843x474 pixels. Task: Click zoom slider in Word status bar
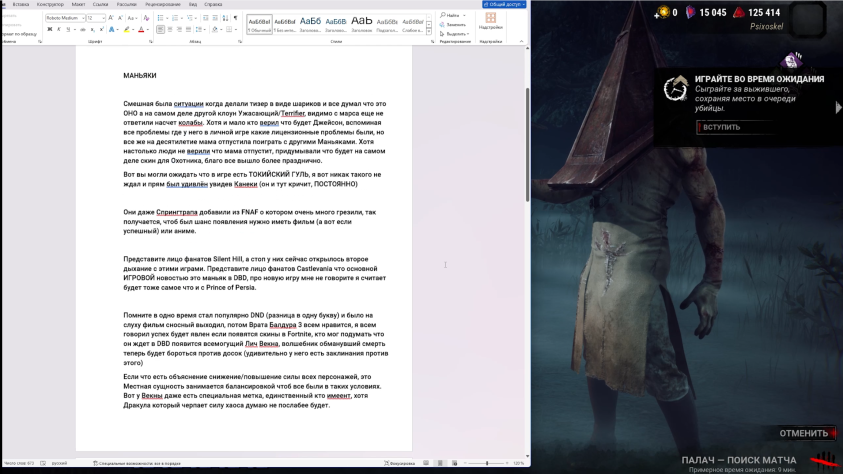pos(487,463)
